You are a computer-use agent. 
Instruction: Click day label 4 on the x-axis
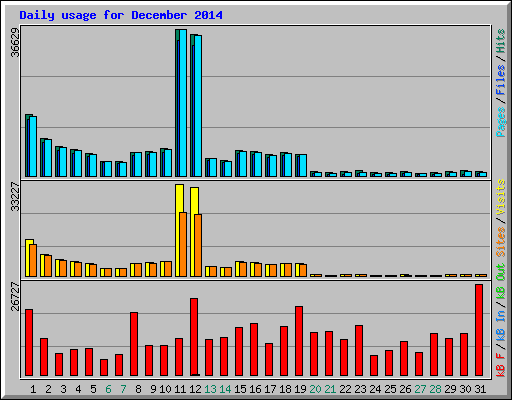pos(78,389)
